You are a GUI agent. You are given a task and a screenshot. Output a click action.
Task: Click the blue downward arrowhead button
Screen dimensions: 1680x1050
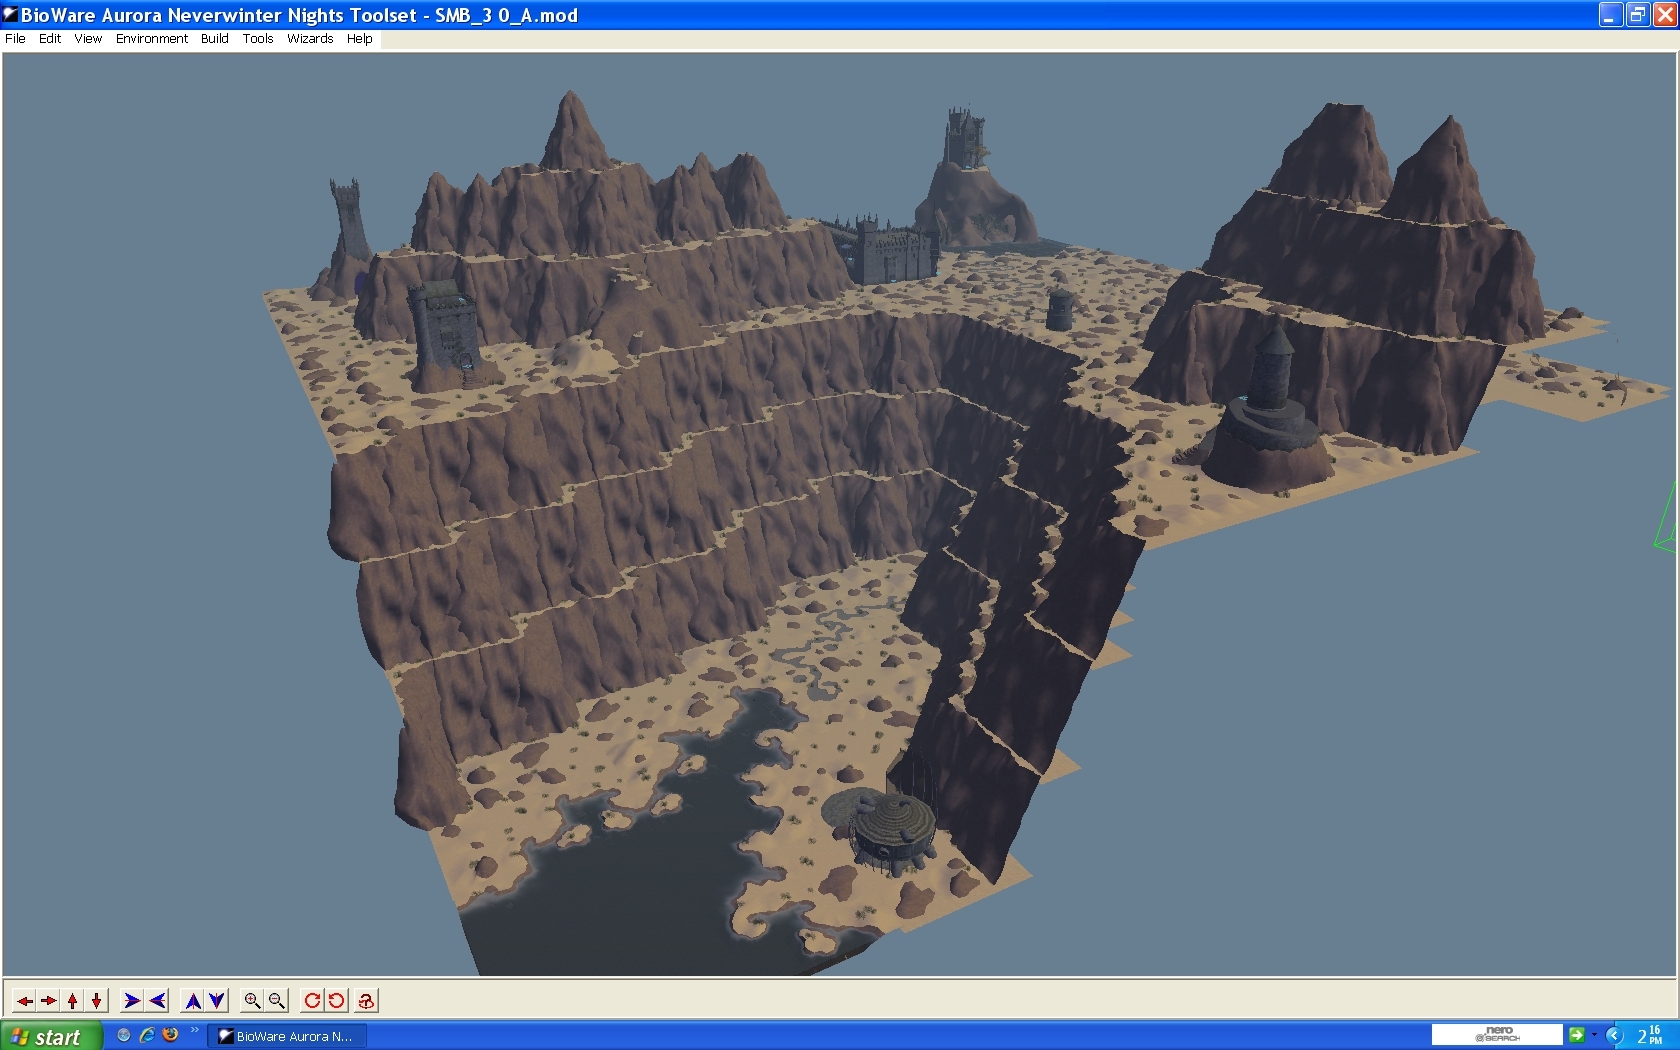217,1000
